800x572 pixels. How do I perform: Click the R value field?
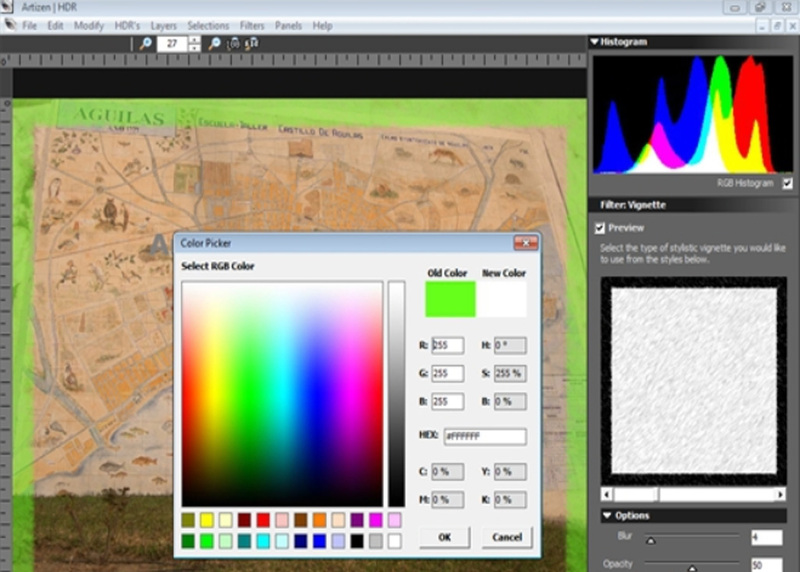pos(447,345)
